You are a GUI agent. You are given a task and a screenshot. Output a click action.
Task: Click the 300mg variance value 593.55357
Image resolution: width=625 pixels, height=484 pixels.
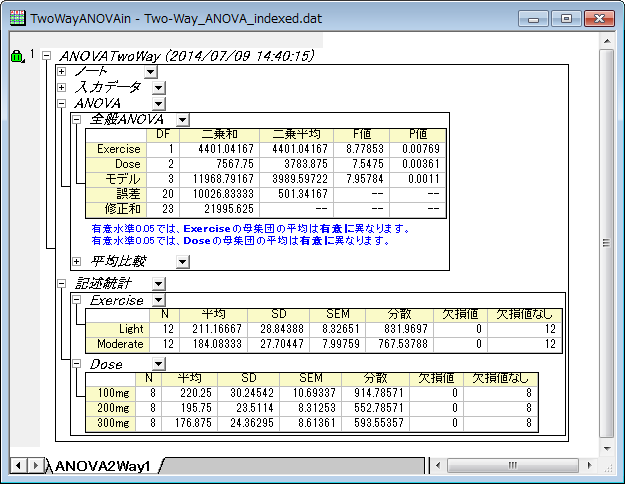click(379, 423)
